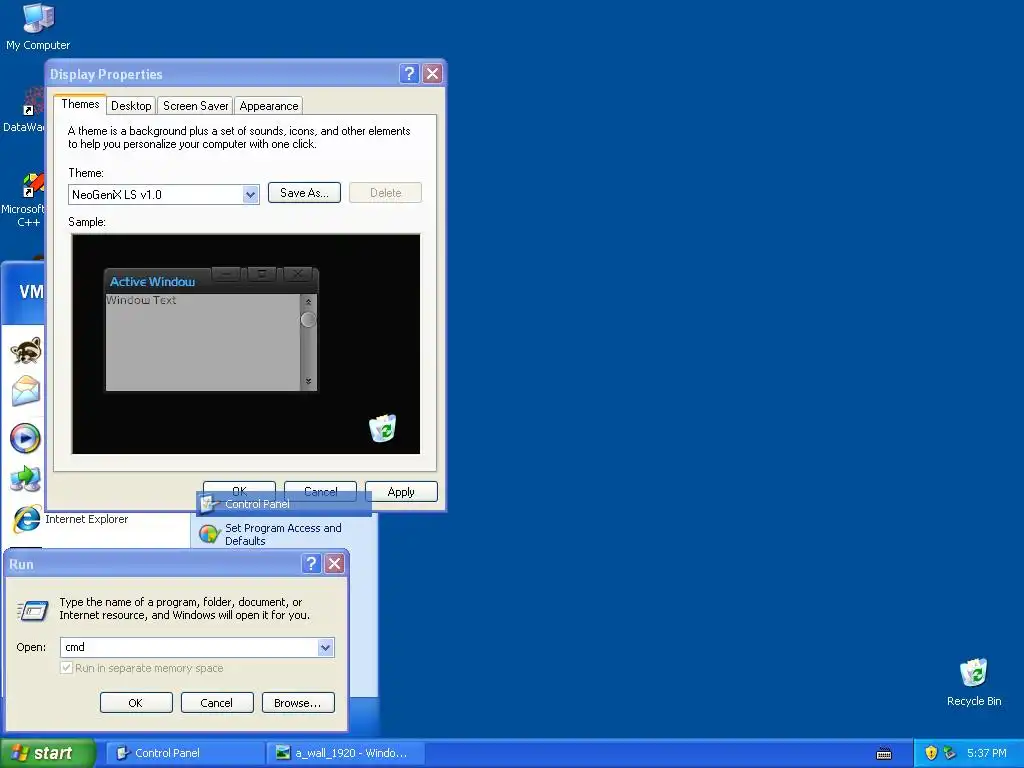
Task: Click the Apply button in Display Properties
Action: [401, 492]
